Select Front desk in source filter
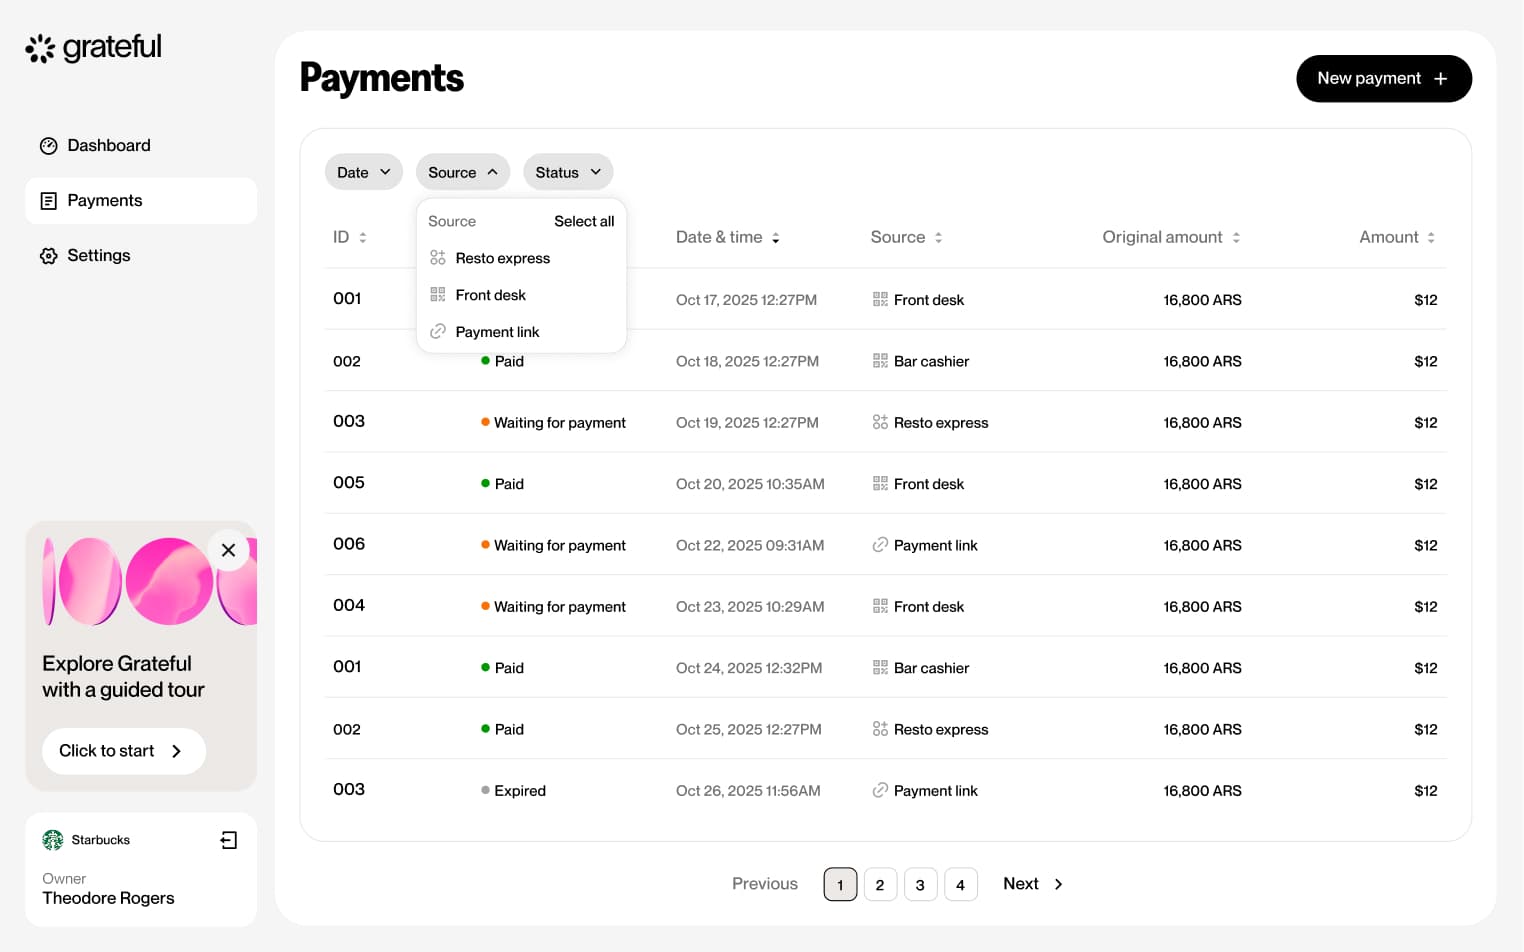 (x=490, y=295)
